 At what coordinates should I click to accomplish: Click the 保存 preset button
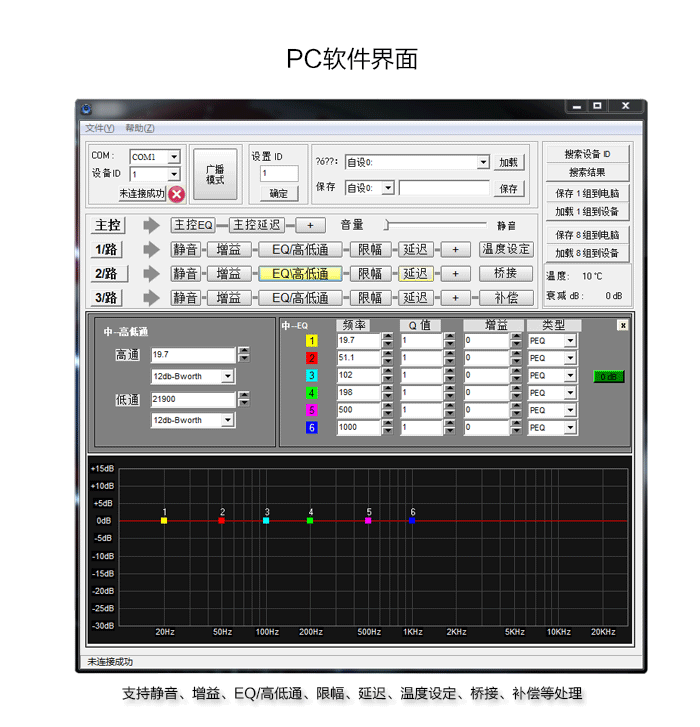(509, 189)
